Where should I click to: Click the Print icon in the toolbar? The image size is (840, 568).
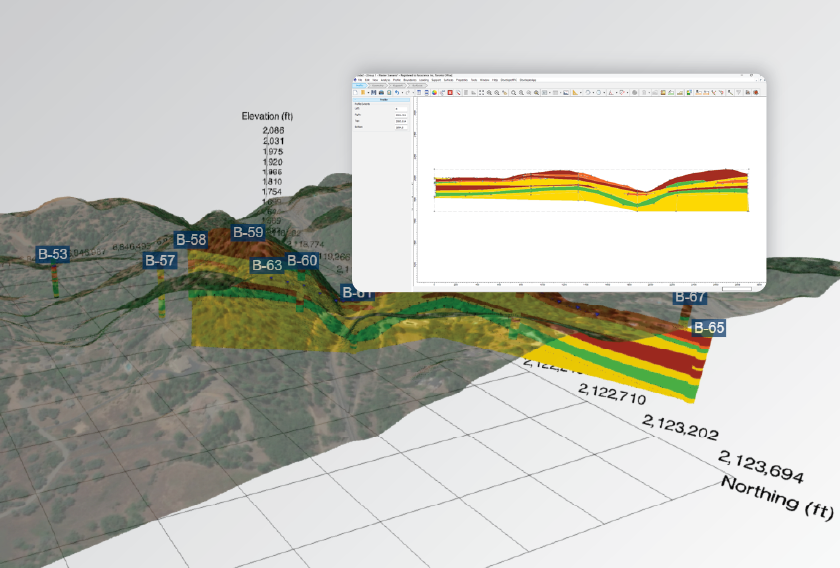click(x=381, y=92)
